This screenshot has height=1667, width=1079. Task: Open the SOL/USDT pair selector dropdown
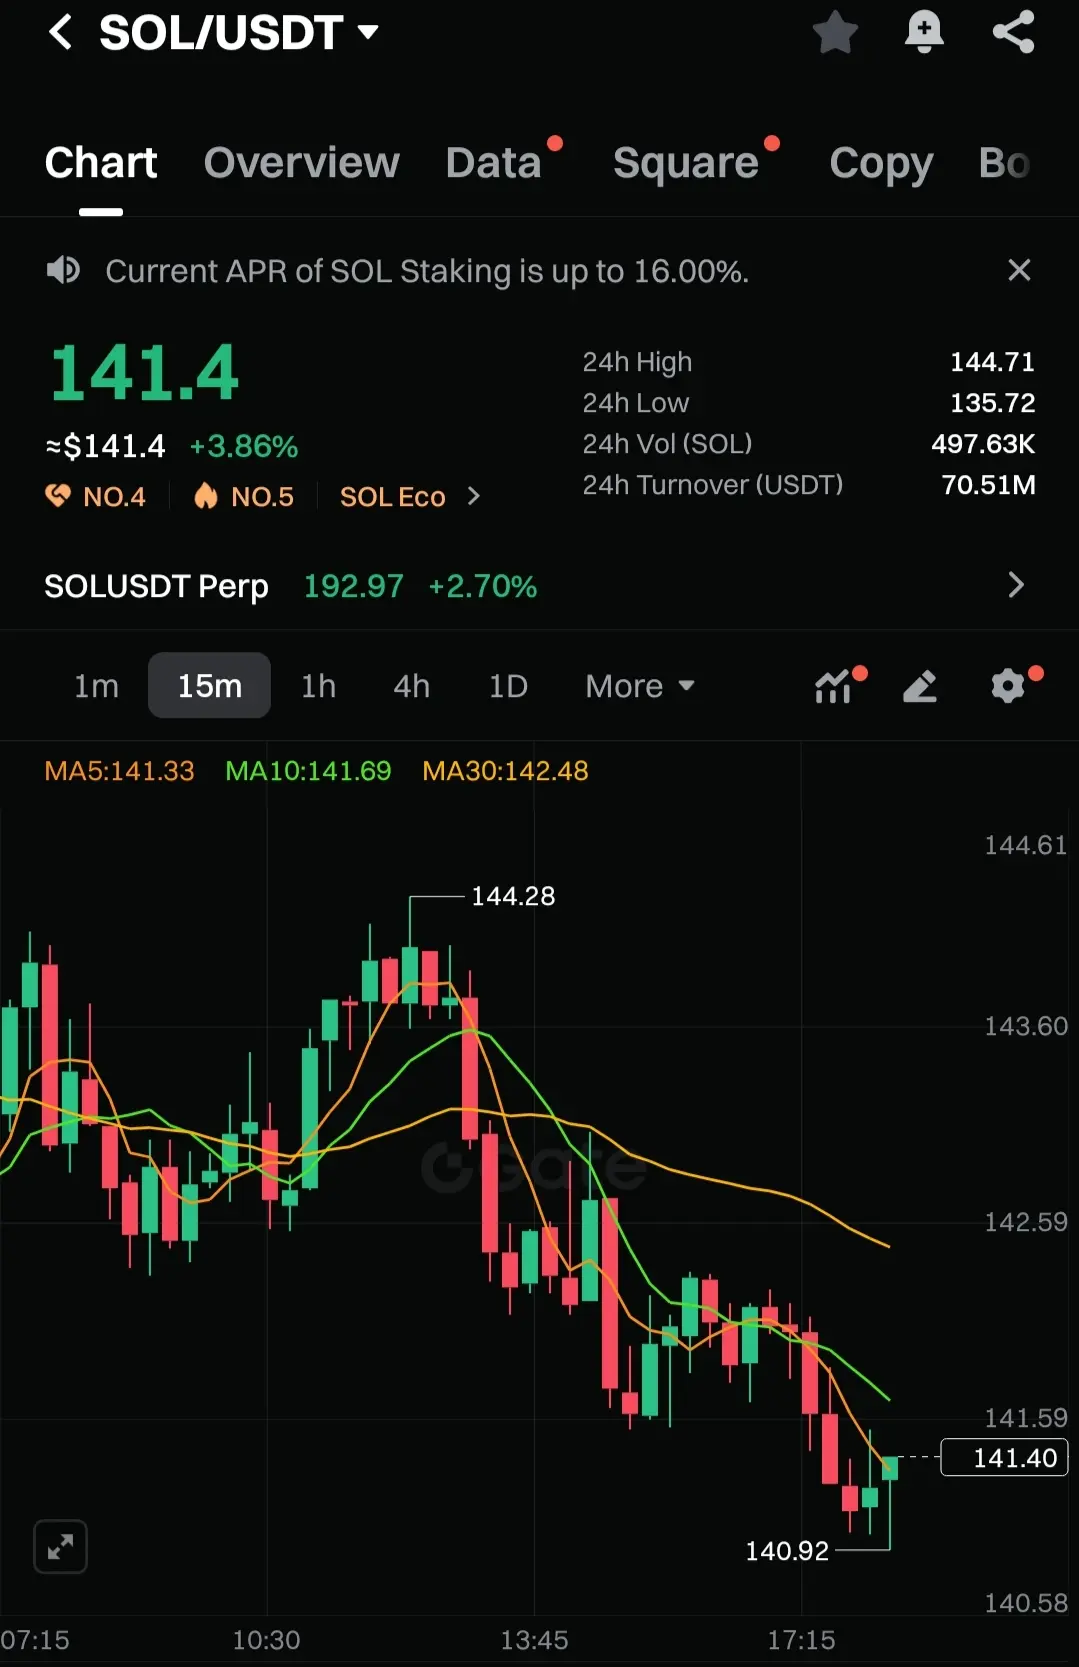(x=238, y=32)
